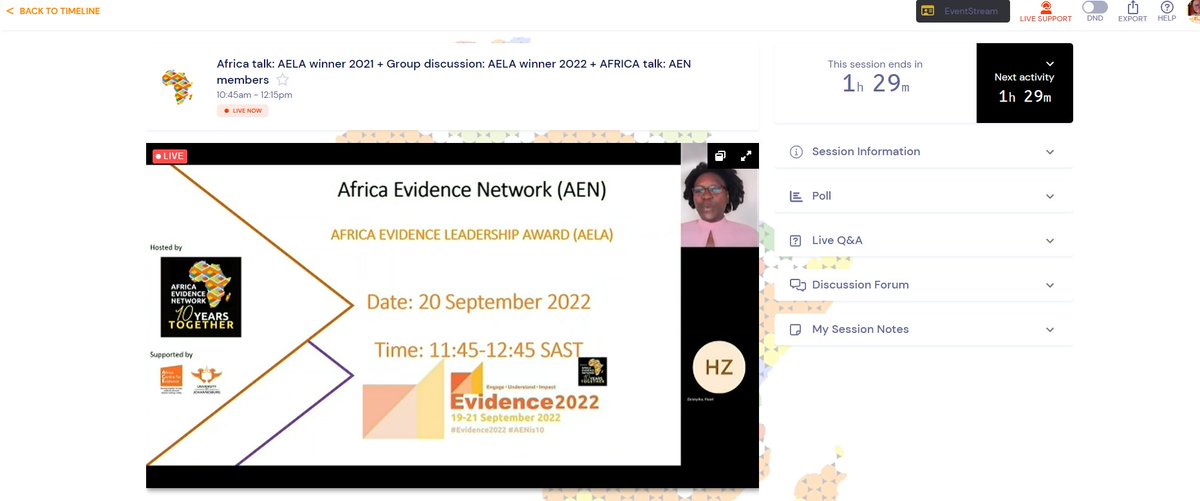The width and height of the screenshot is (1200, 501).
Task: Expand the Session Information section
Action: tap(923, 152)
